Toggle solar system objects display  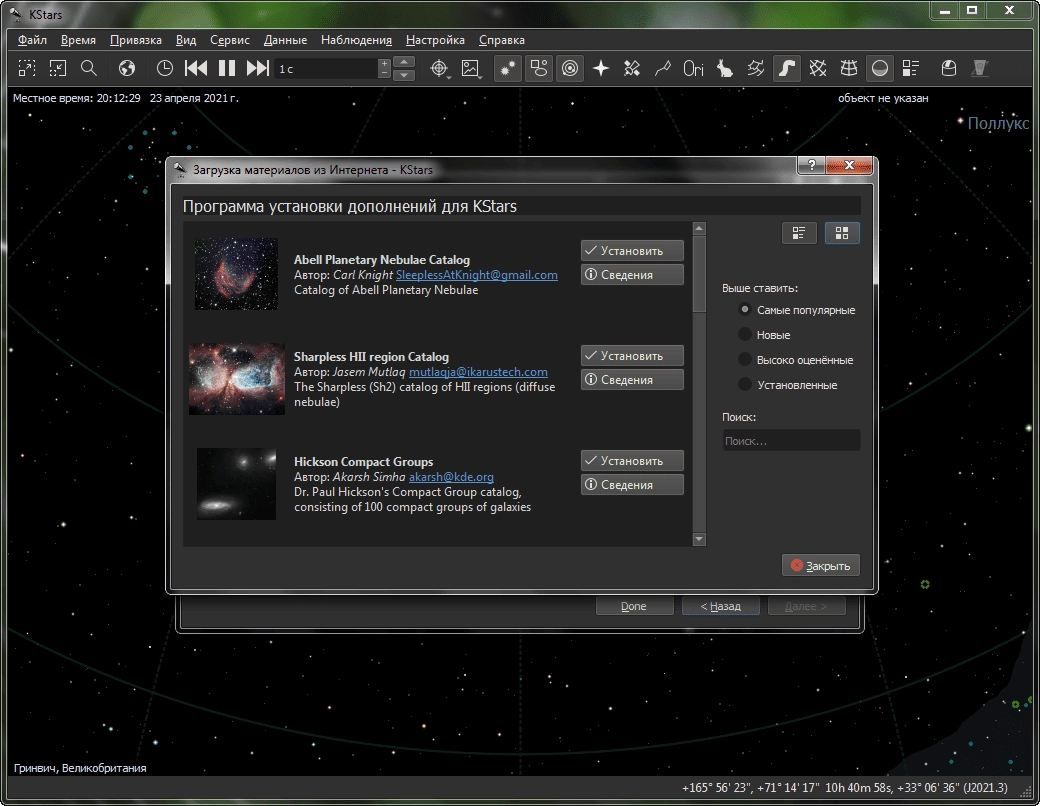click(570, 68)
